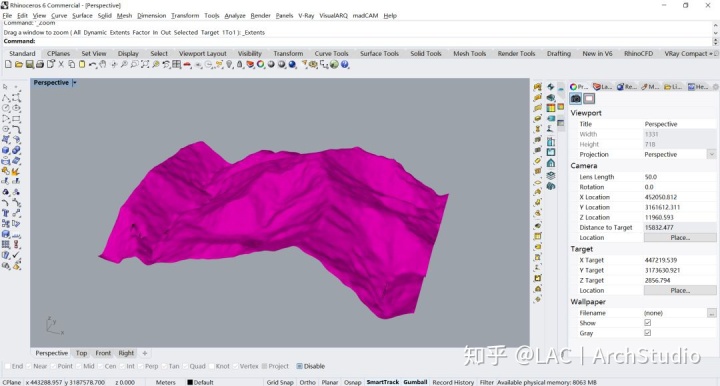Image resolution: width=720 pixels, height=386 pixels.
Task: Click the Explode tool icon in left sidebar
Action: coord(16,171)
